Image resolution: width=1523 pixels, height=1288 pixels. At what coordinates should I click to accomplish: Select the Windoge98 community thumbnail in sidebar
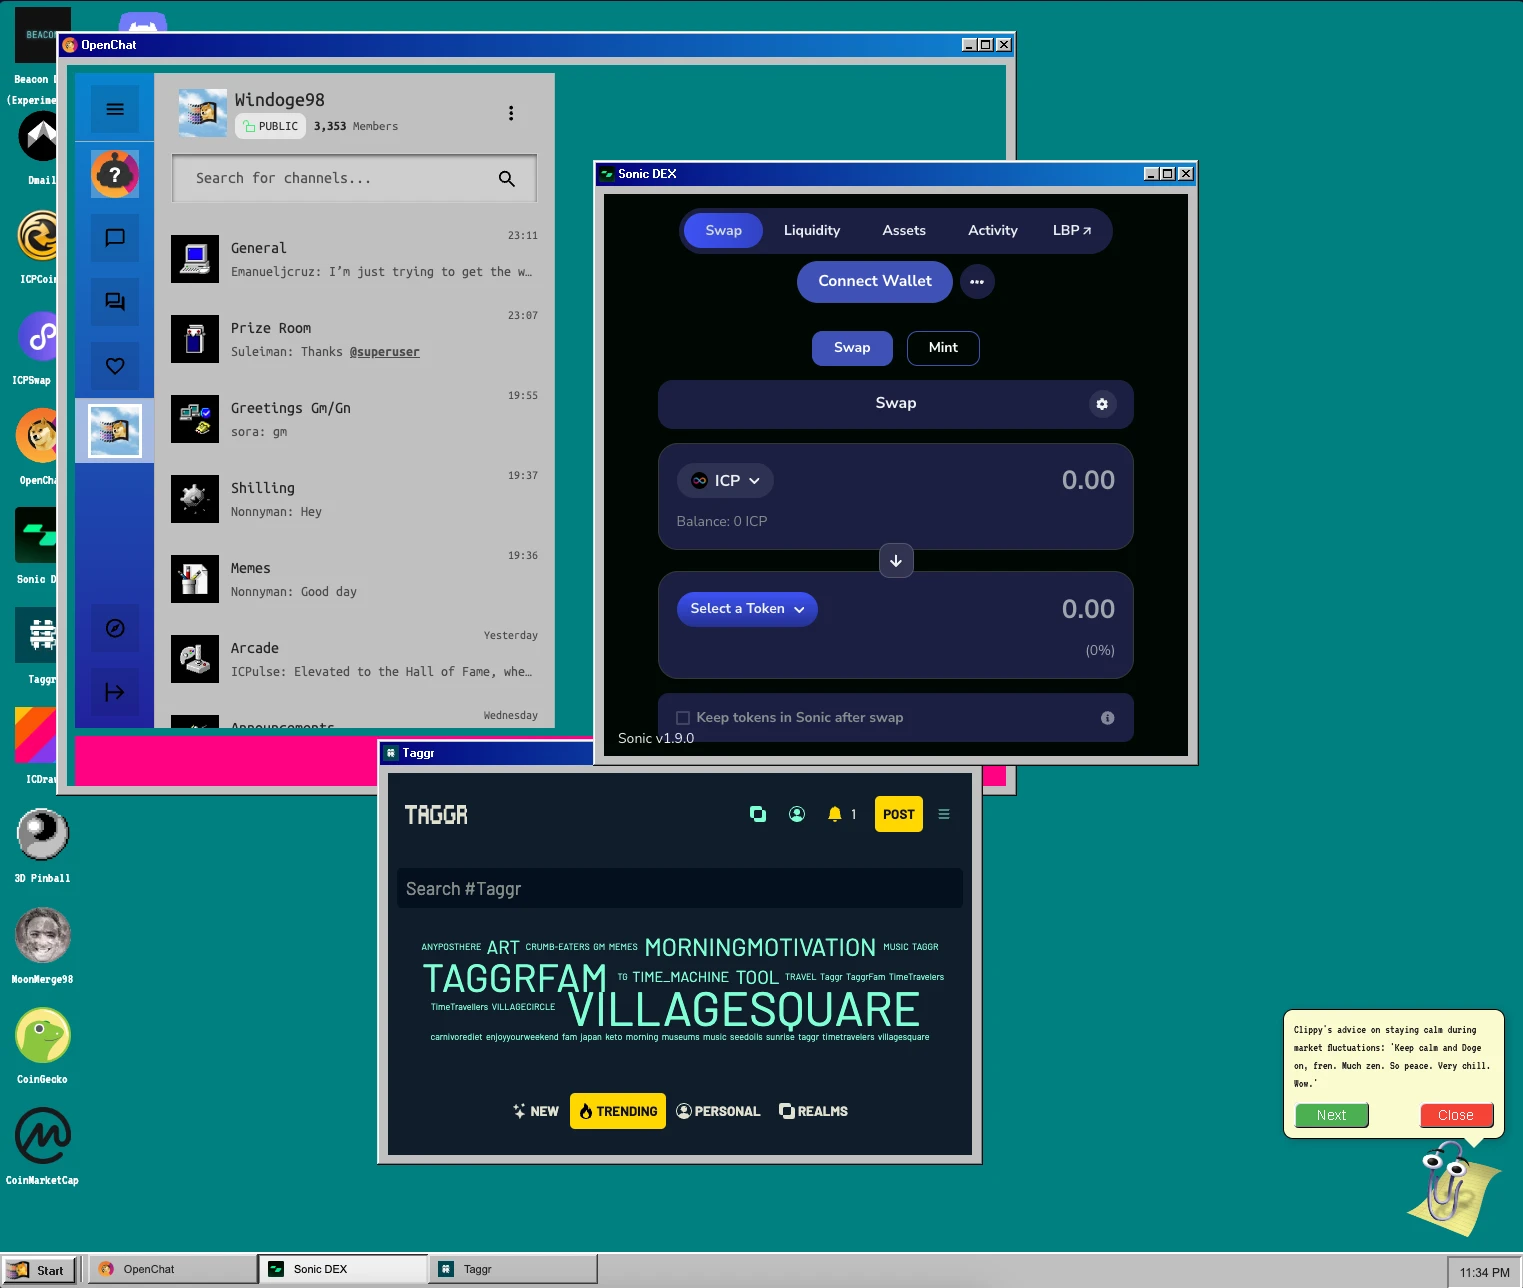[115, 431]
